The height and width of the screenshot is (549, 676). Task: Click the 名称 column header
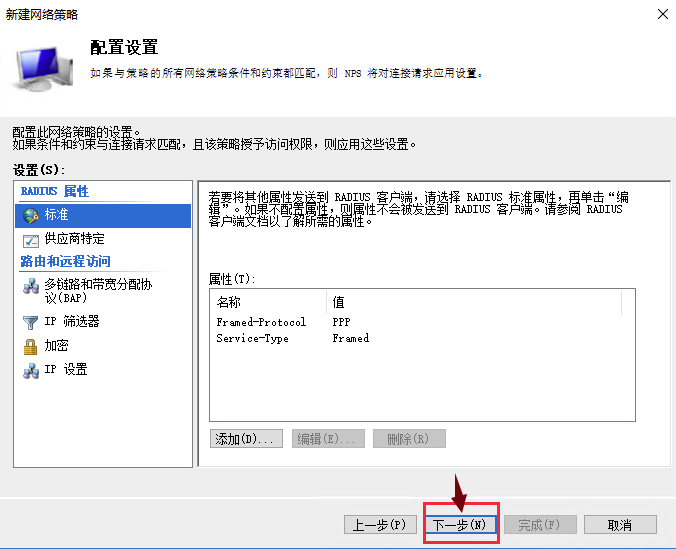[x=229, y=302]
